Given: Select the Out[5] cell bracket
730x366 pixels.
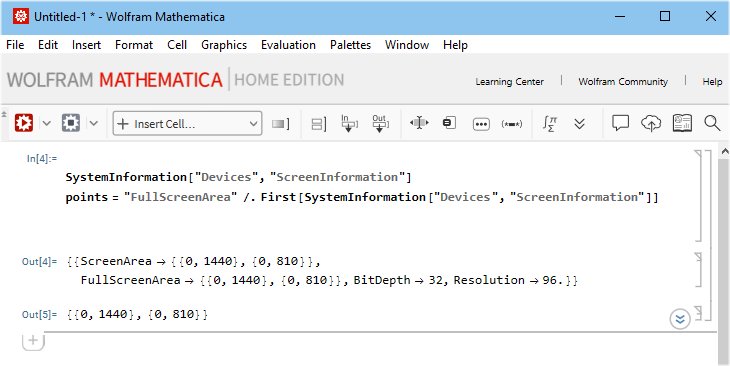Looking at the screenshot, I should (x=698, y=313).
